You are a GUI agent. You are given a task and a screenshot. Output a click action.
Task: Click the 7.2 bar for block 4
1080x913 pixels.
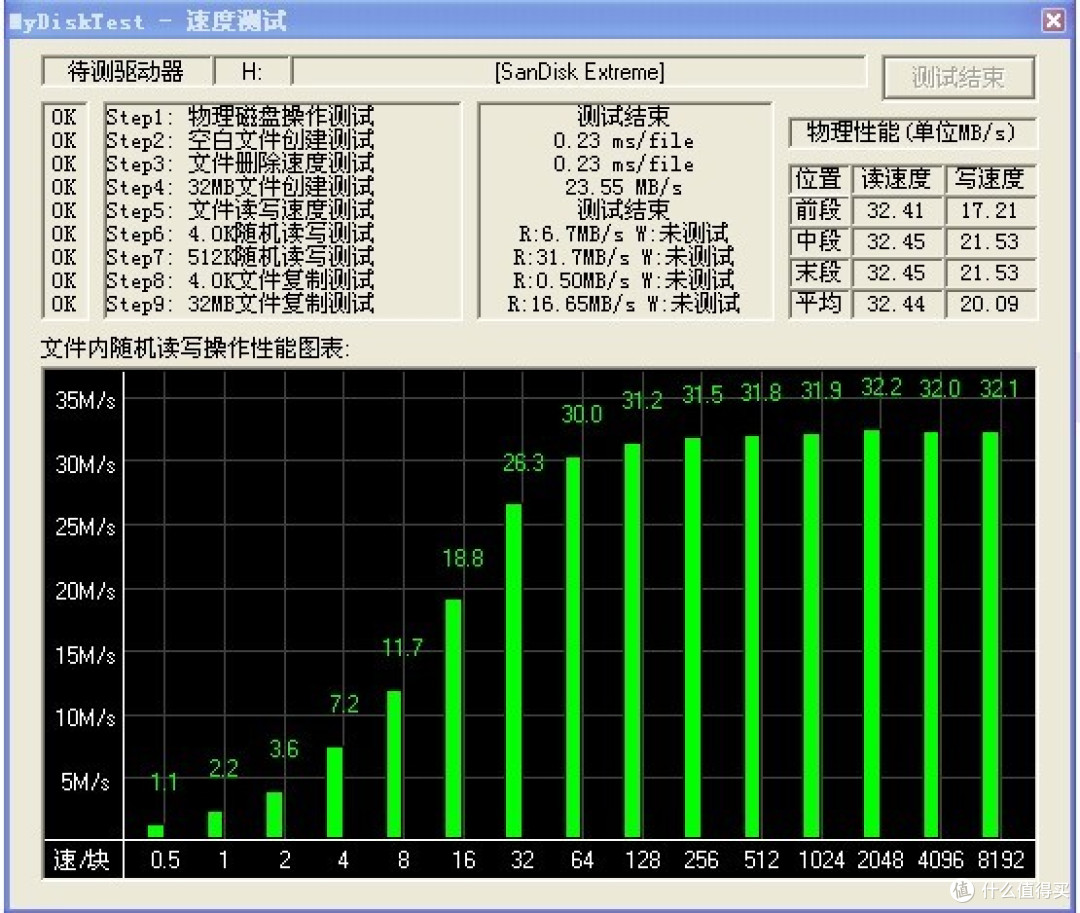click(335, 793)
